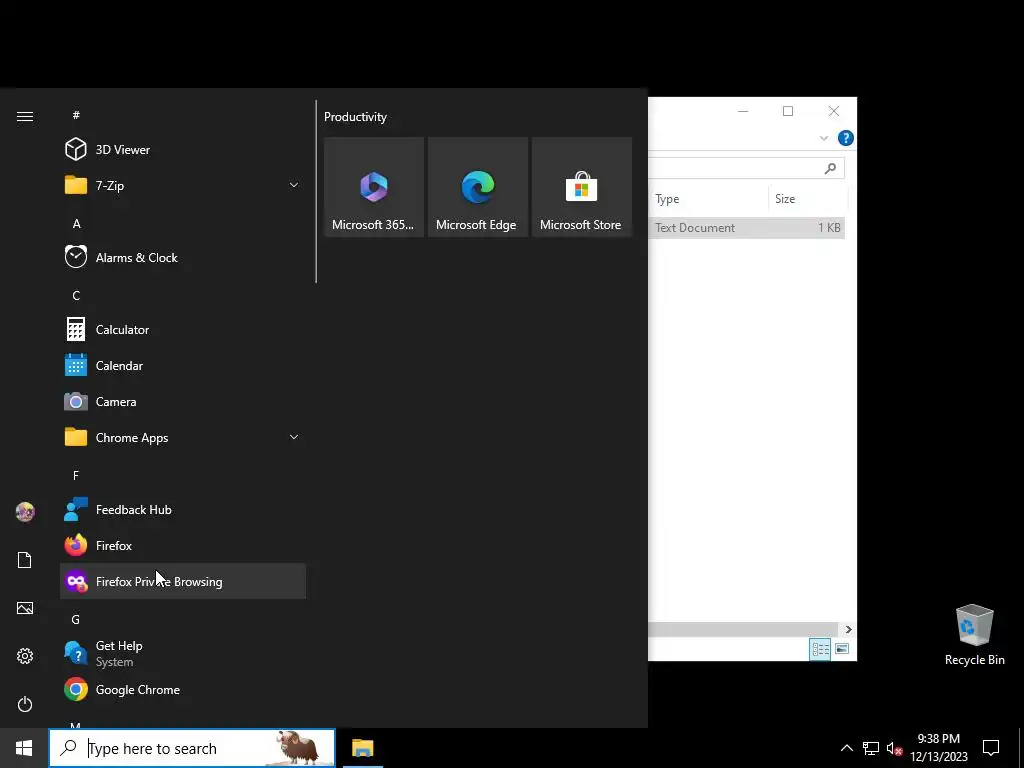Open the Calendar app

(x=183, y=366)
